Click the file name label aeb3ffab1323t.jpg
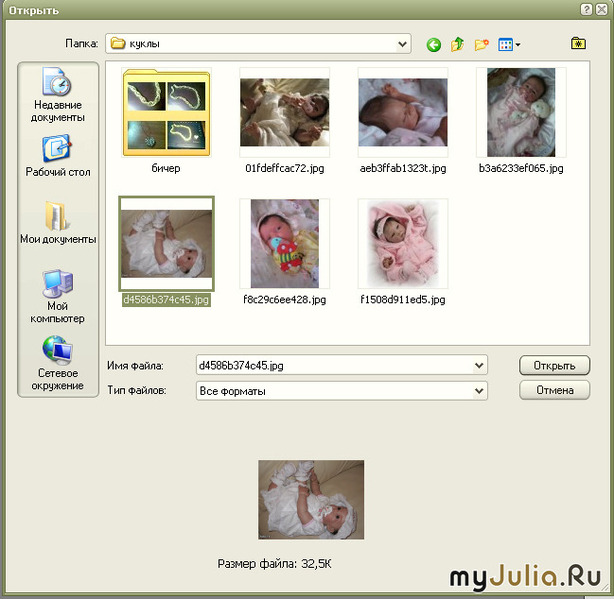 point(403,169)
